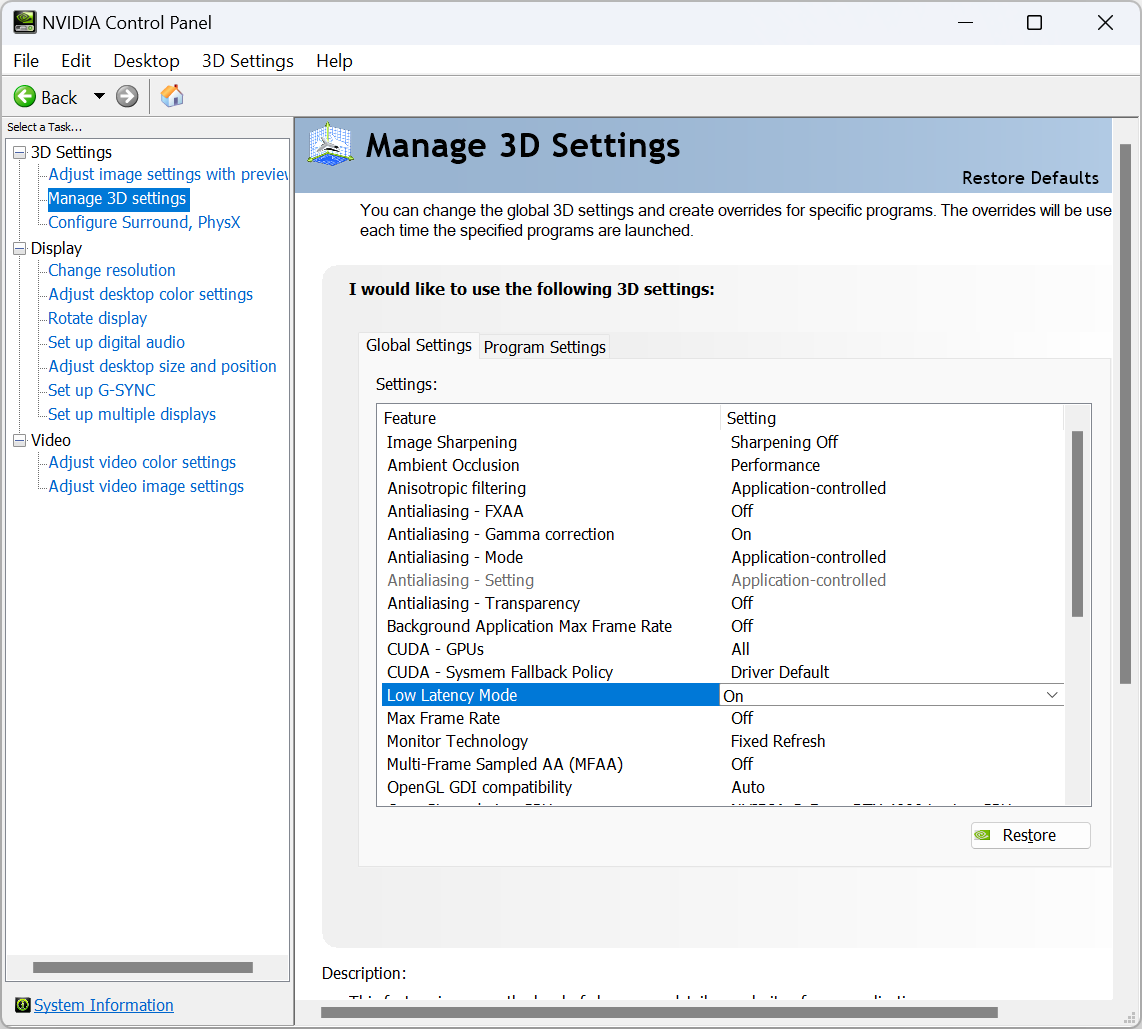
Task: Open the Back history dropdown arrow
Action: tap(99, 97)
